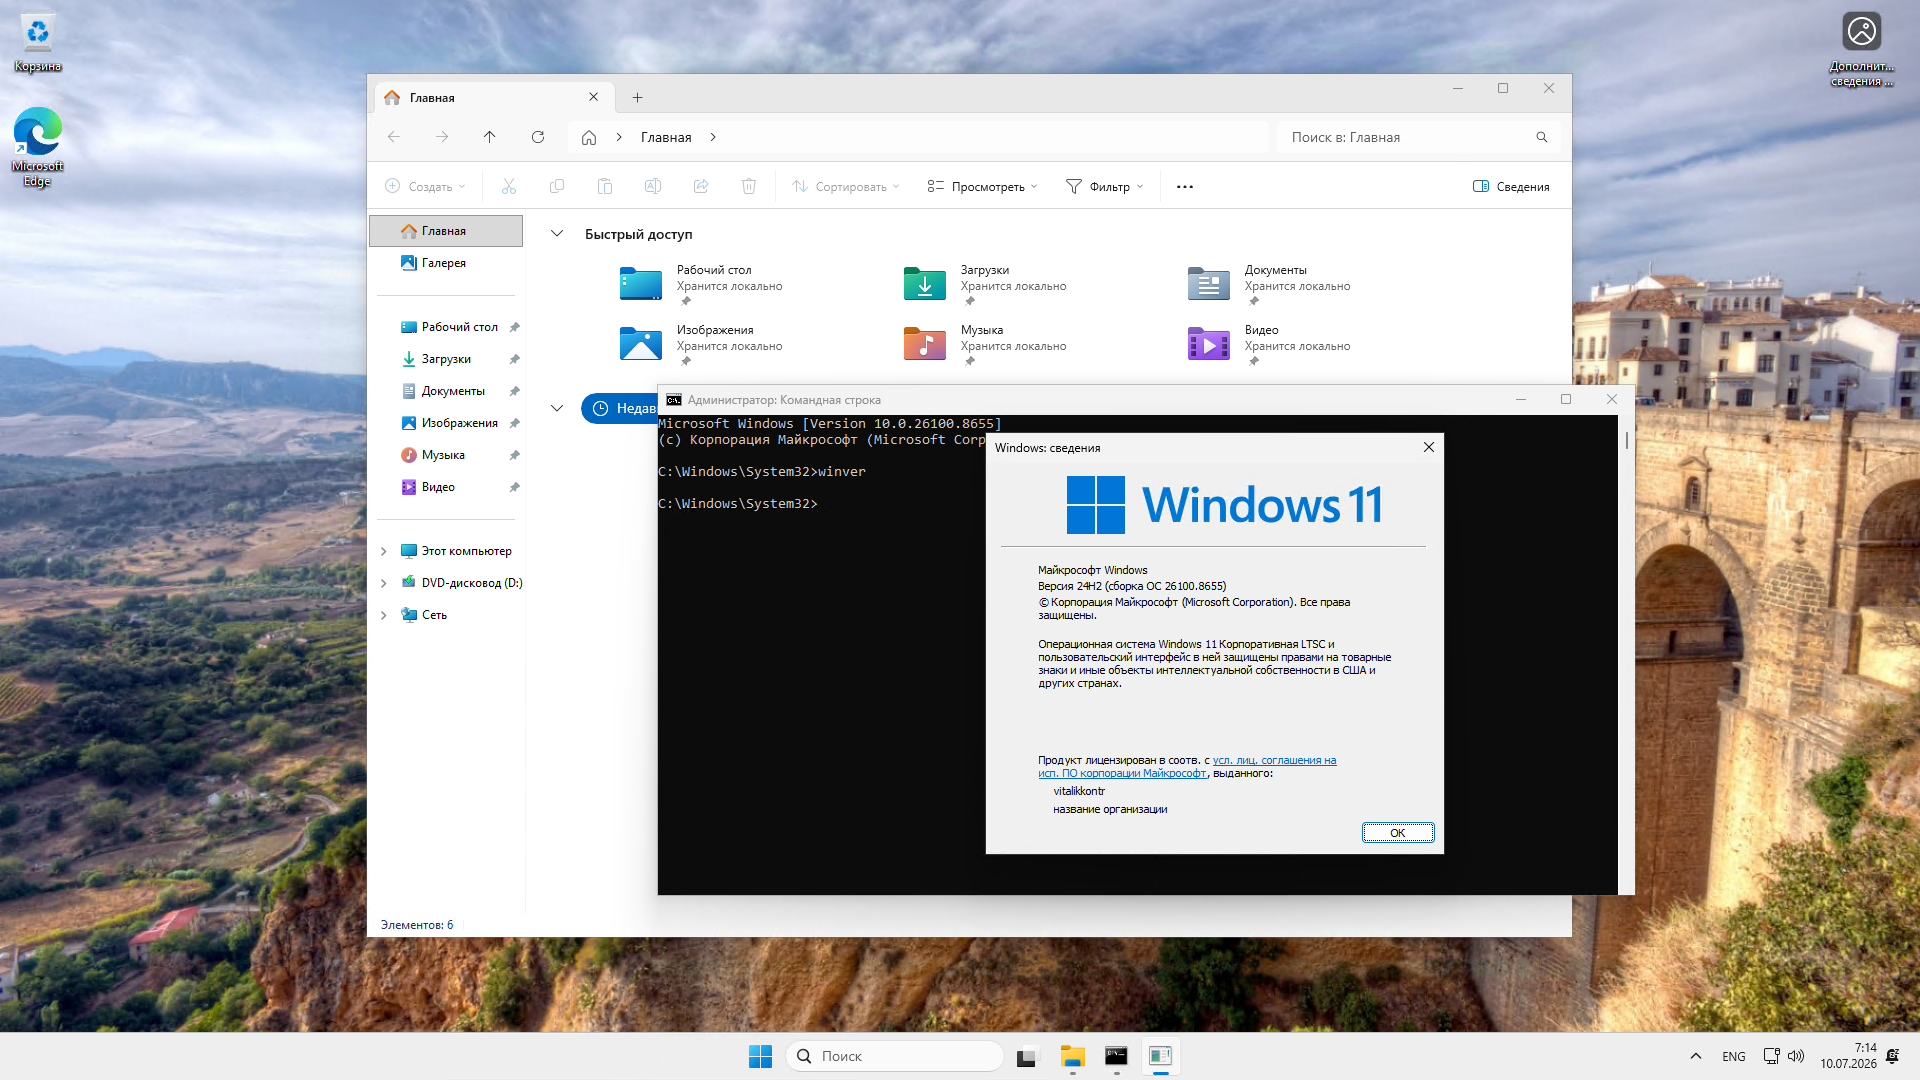Click the Delete trash icon in toolbar
1920x1080 pixels.
pyautogui.click(x=749, y=186)
